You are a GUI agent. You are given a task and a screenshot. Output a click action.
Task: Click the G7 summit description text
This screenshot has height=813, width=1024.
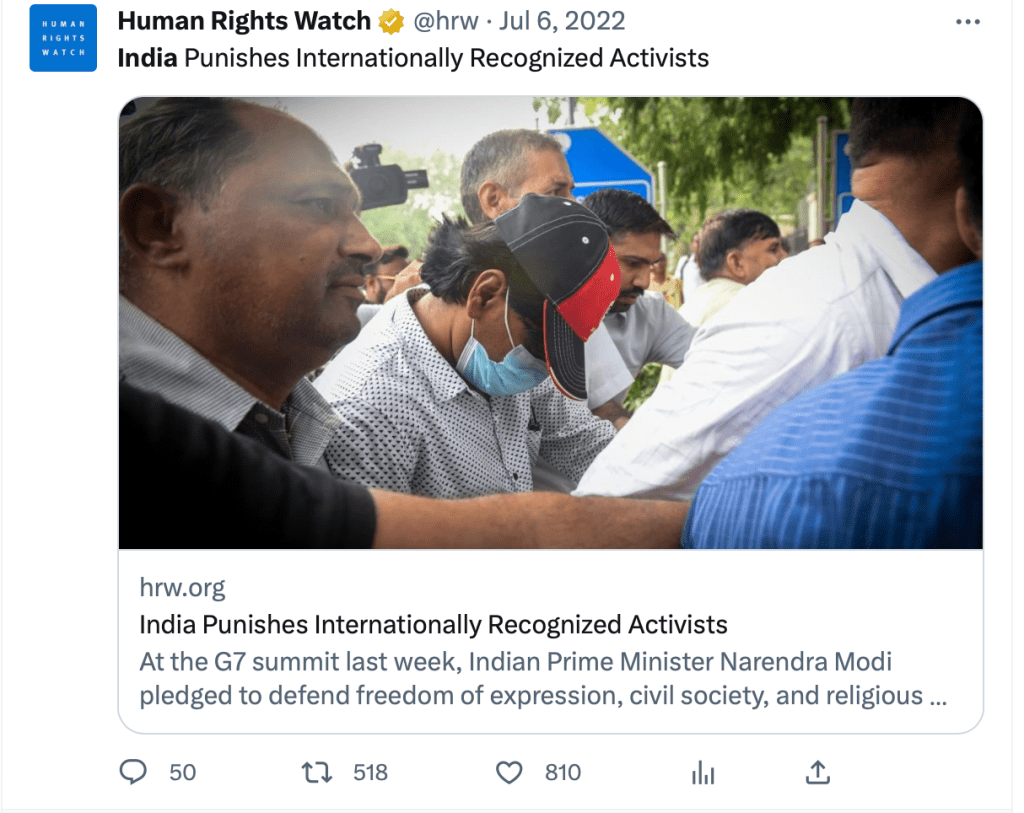(543, 678)
